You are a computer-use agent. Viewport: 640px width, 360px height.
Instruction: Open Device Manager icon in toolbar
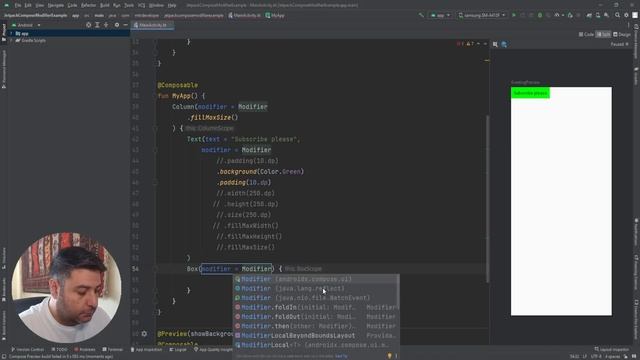click(598, 15)
